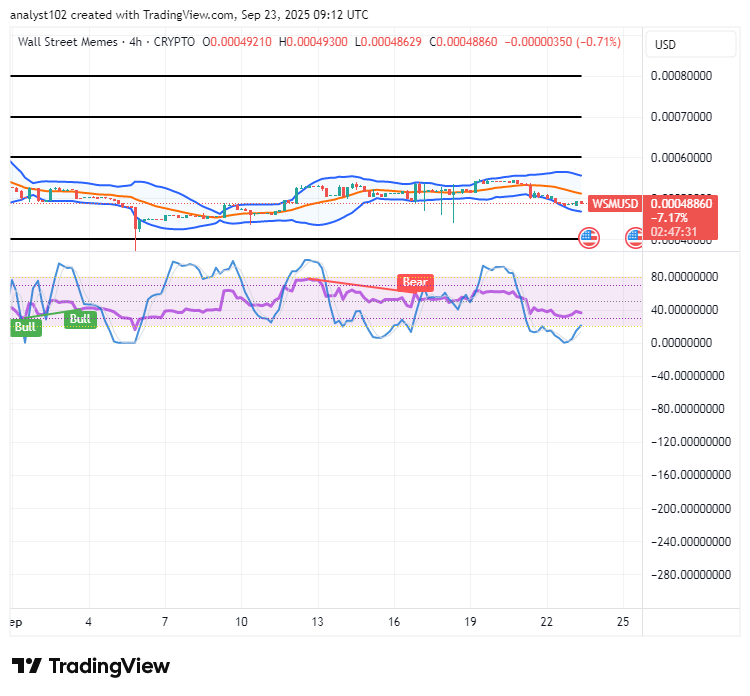Click date label 25 on time axis
The width and height of the screenshot is (750, 696).
(623, 622)
